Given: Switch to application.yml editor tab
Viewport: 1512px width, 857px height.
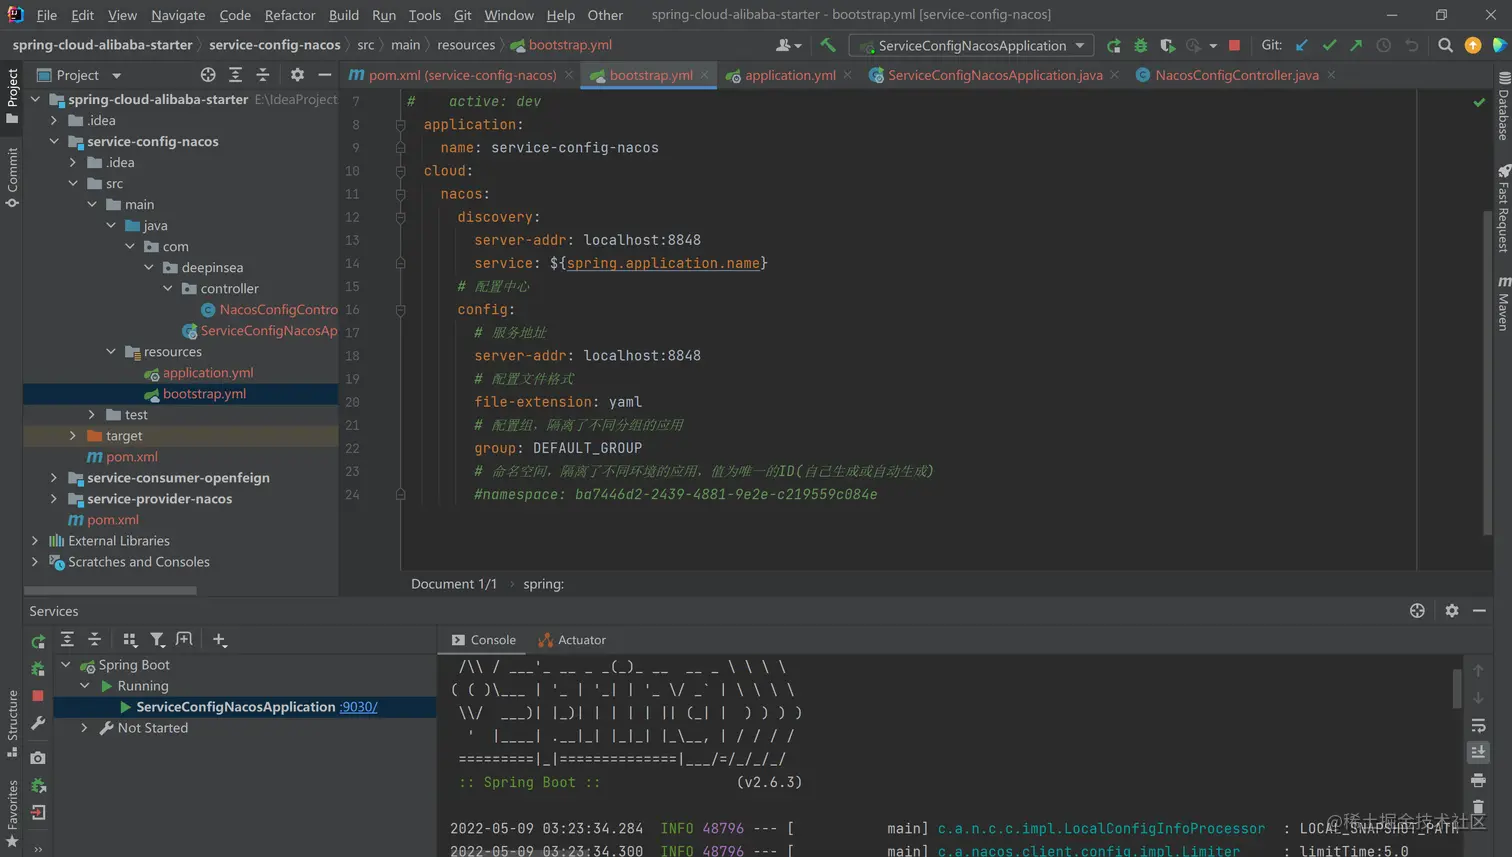Looking at the screenshot, I should pos(790,75).
